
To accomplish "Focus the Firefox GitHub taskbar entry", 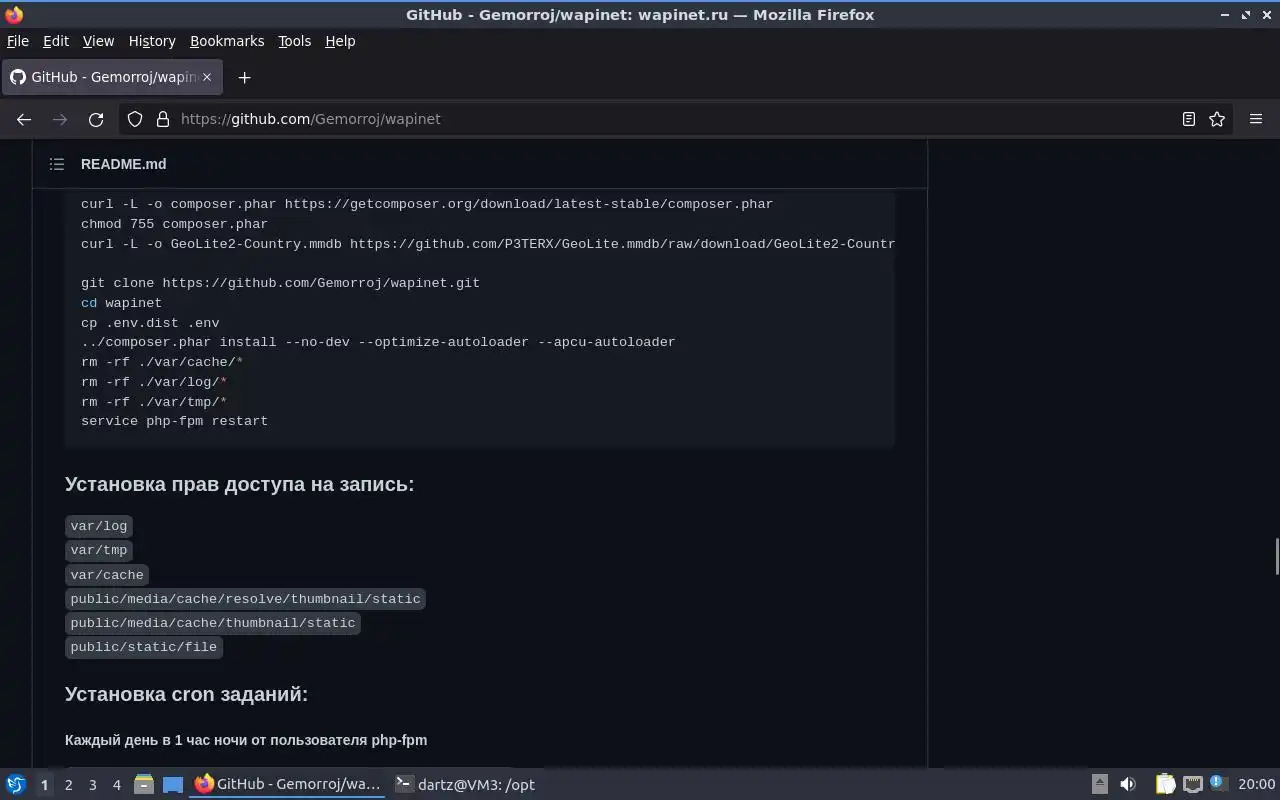I will click(288, 785).
